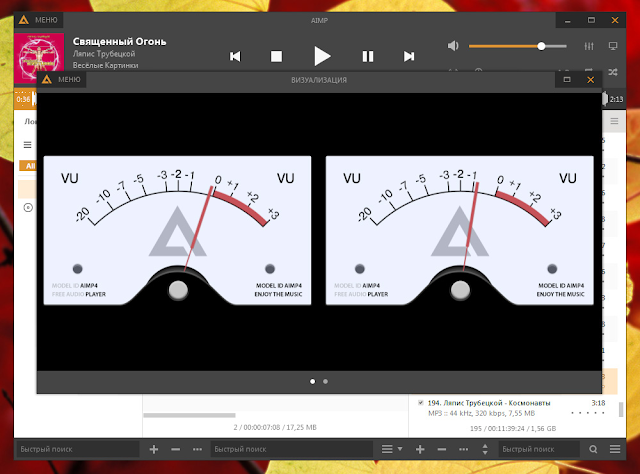Click the right quick search field
Image resolution: width=640 pixels, height=474 pixels.
click(x=539, y=449)
